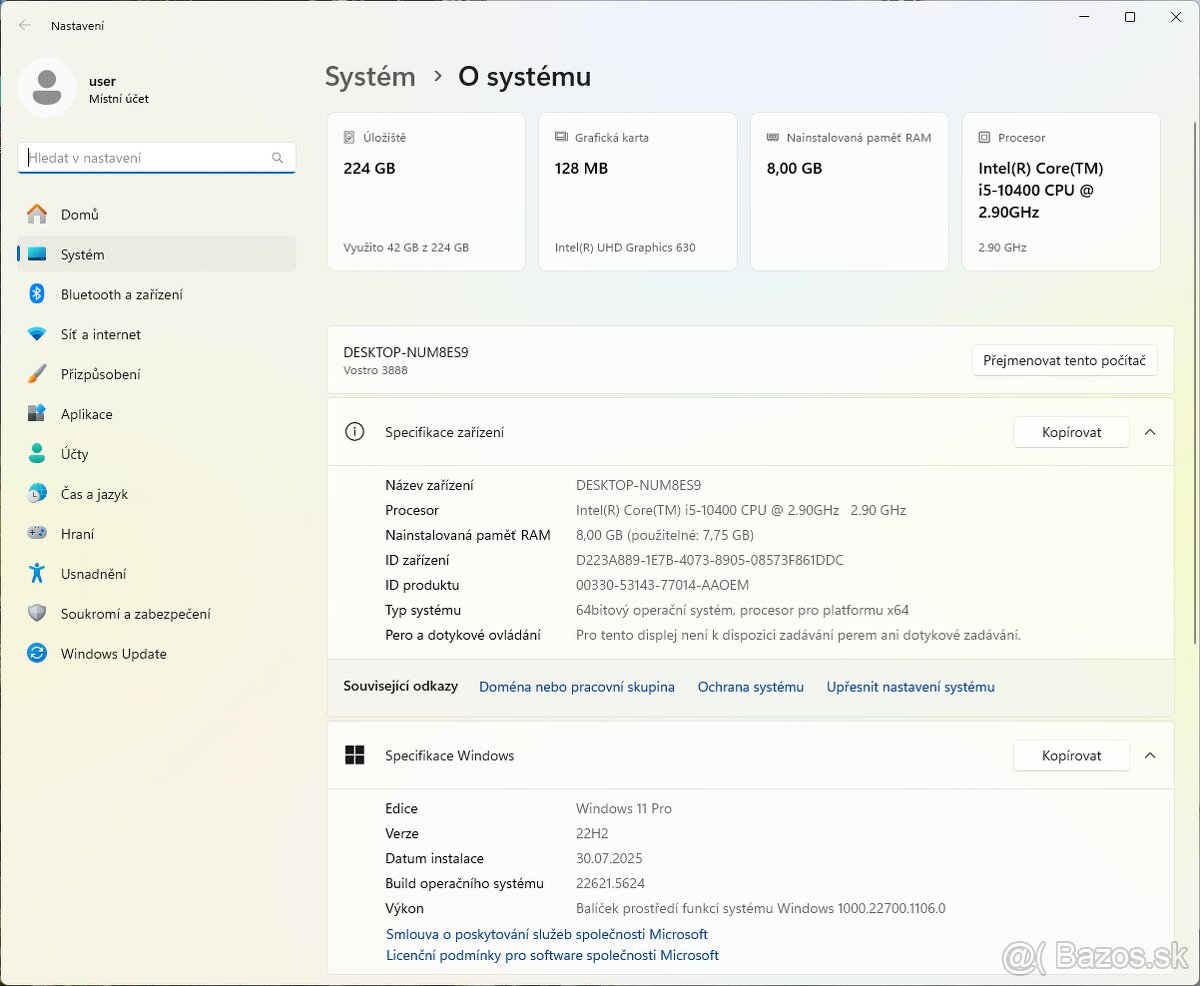
Task: Click Přejmenovat tento počítač
Action: [x=1064, y=360]
